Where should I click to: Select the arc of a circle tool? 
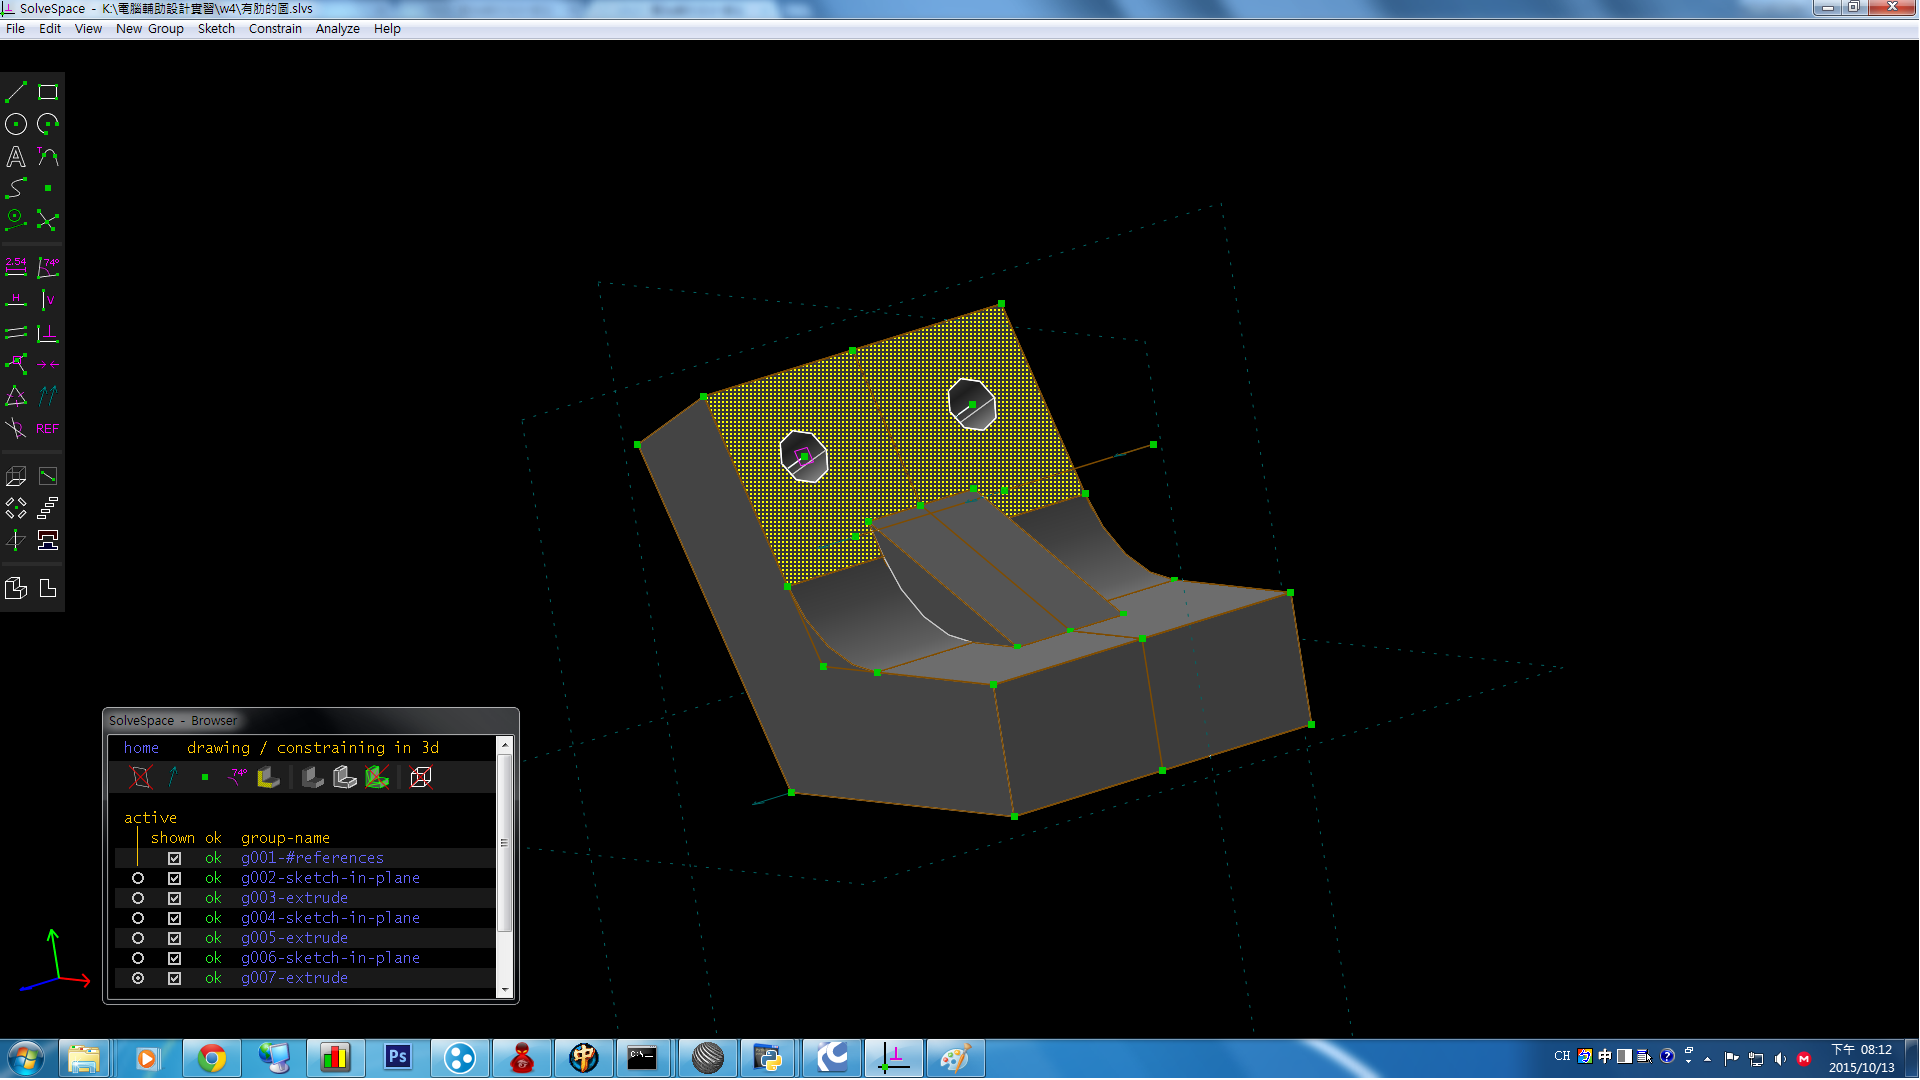pyautogui.click(x=48, y=124)
